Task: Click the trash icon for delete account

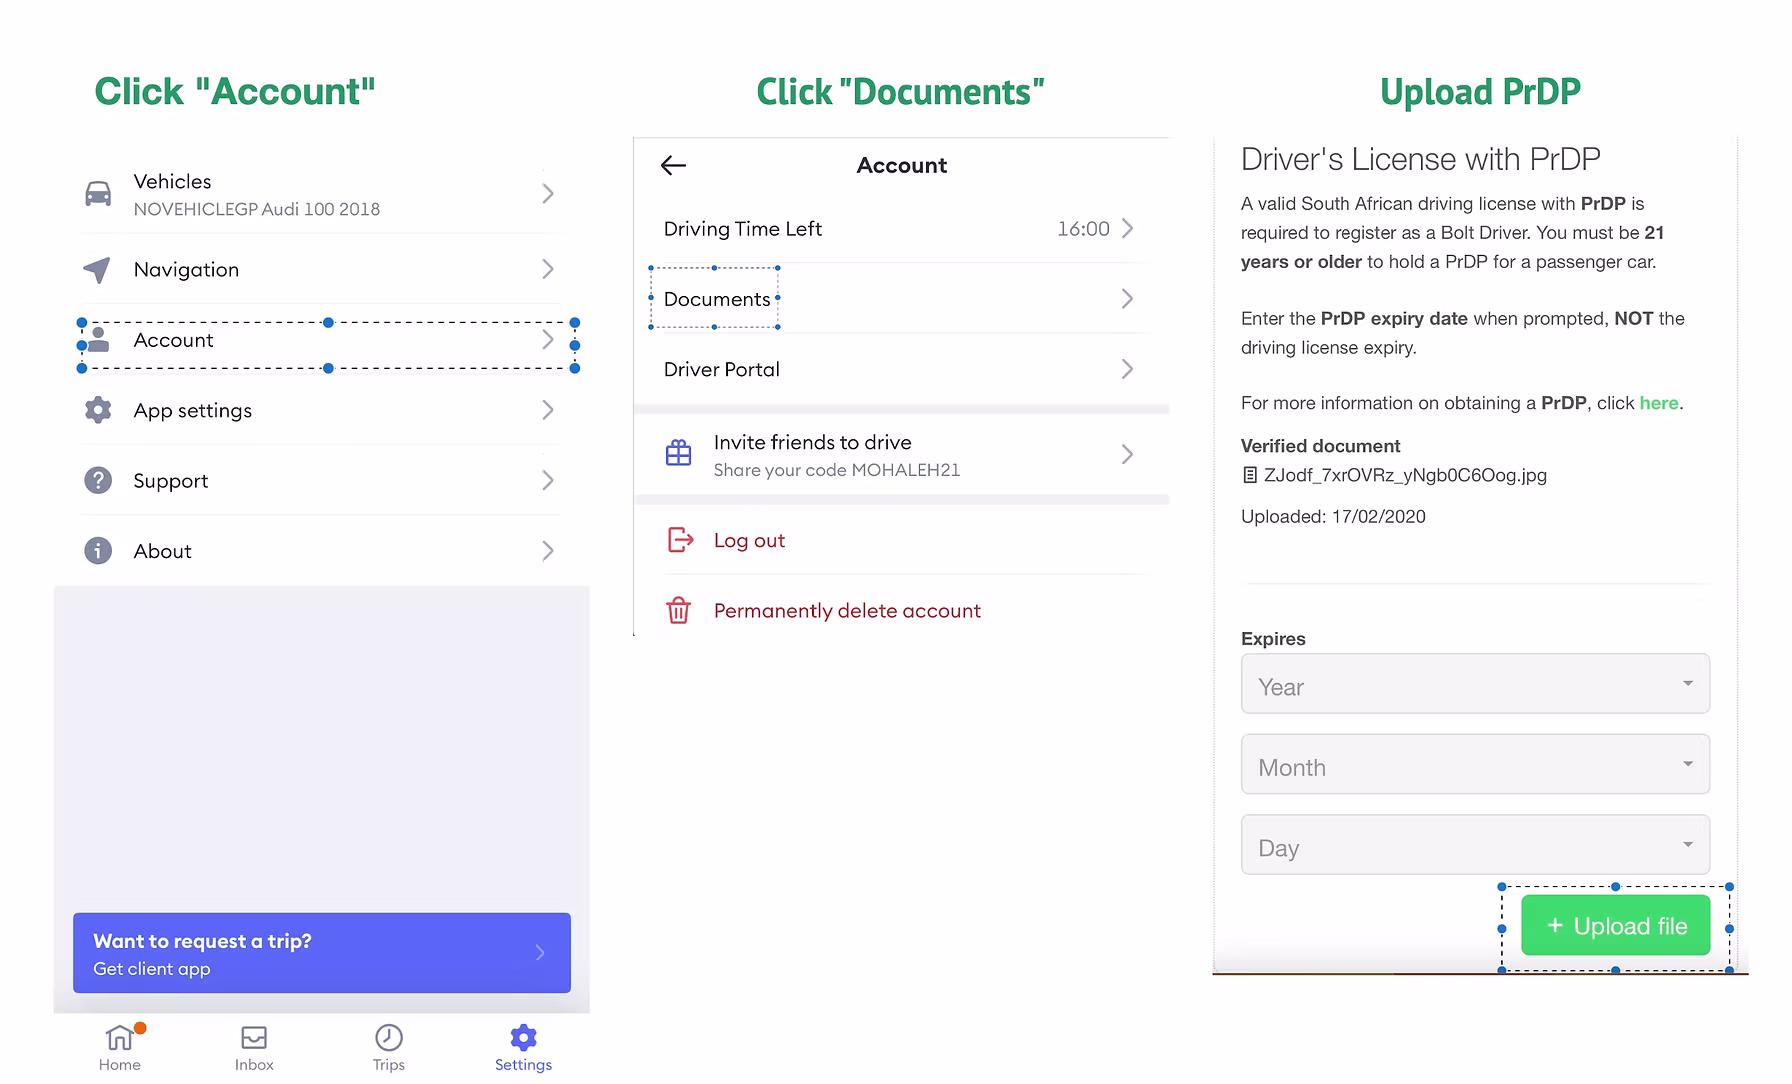Action: [x=679, y=610]
